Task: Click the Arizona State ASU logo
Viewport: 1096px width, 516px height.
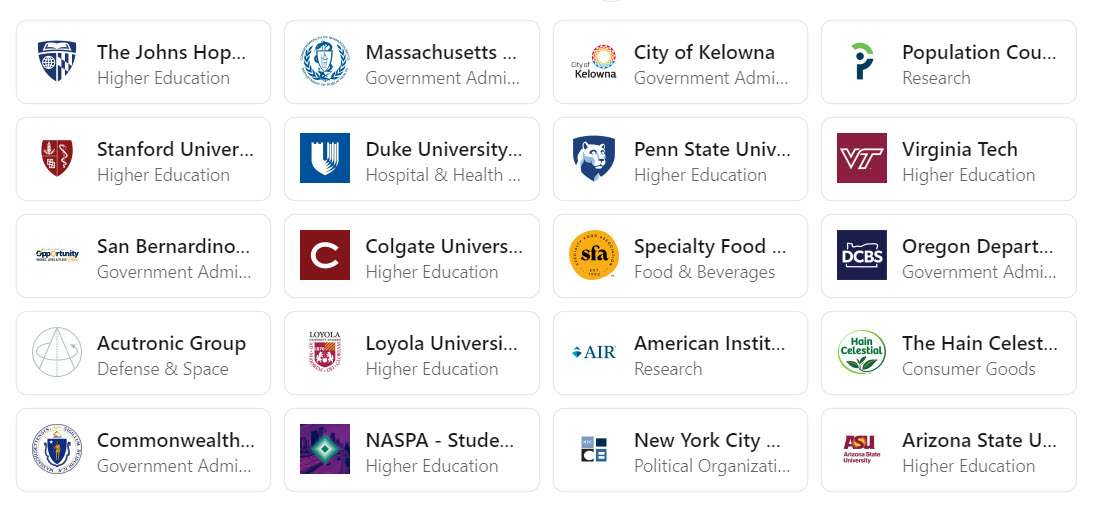Action: (x=862, y=450)
